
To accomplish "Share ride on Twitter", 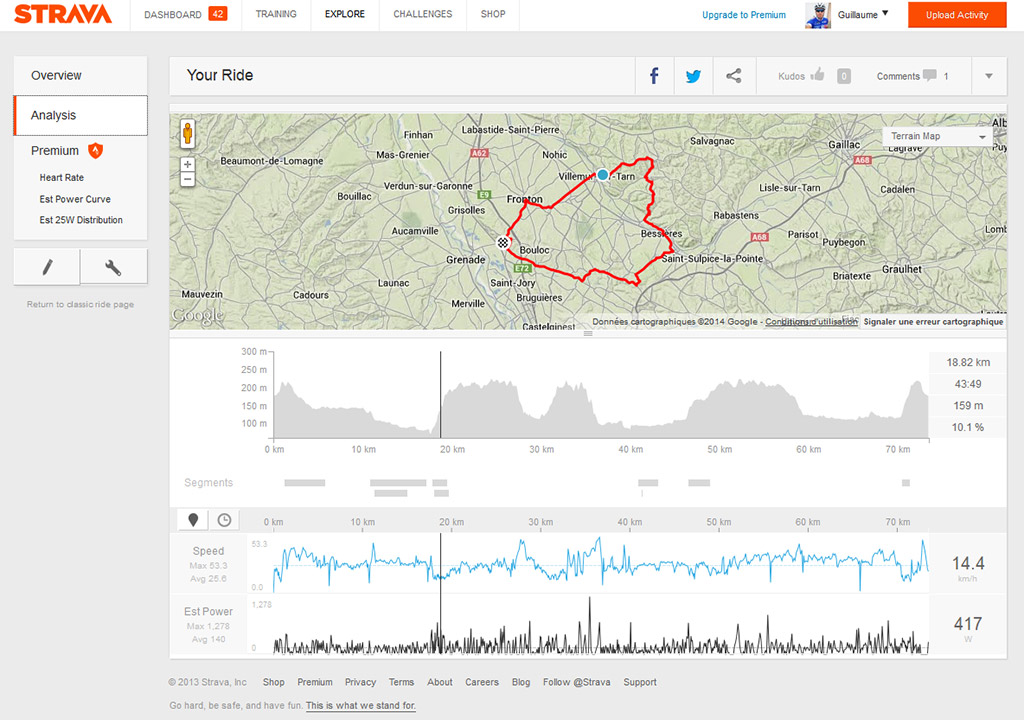I will tap(694, 76).
